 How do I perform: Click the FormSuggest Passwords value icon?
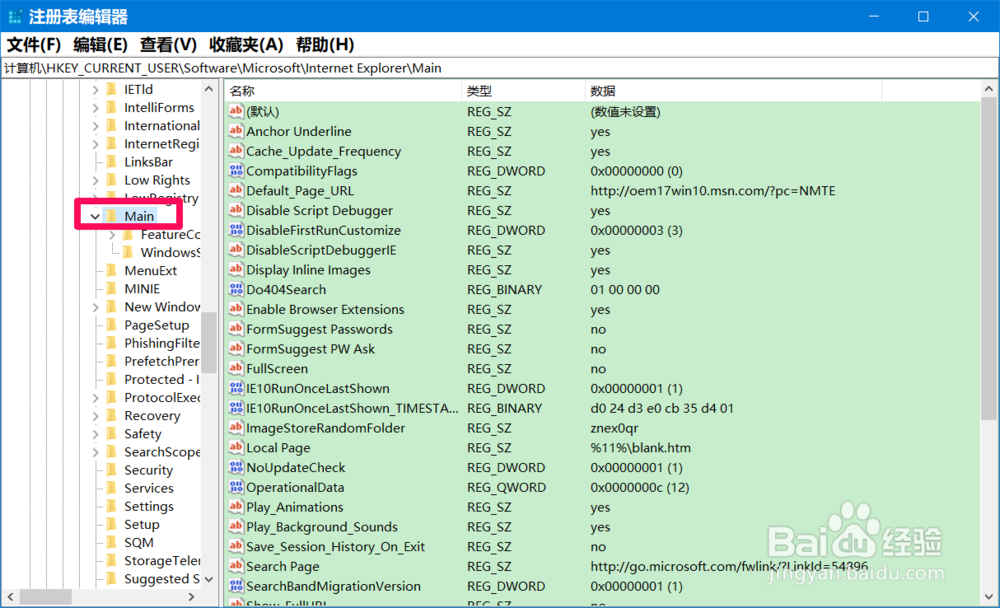pyautogui.click(x=236, y=329)
